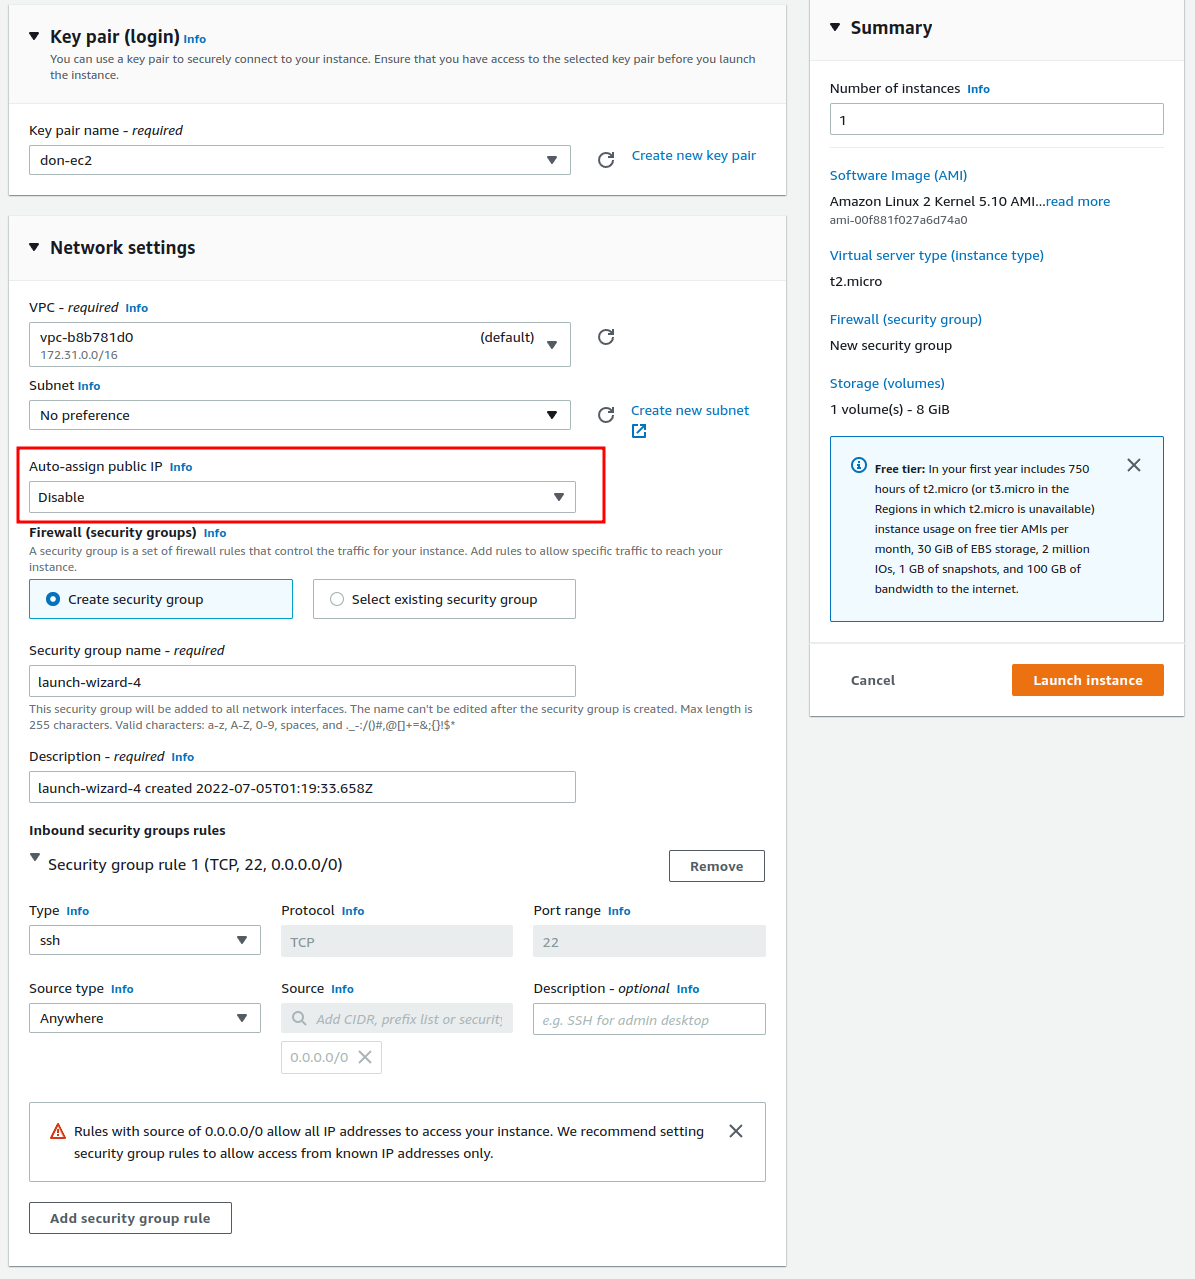Open external link icon for new subnet
This screenshot has width=1195, height=1279.
pos(639,431)
